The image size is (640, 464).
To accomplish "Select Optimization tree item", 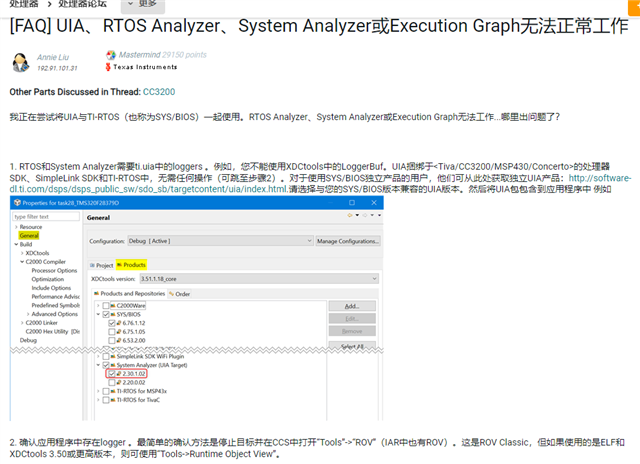I will pos(48,279).
